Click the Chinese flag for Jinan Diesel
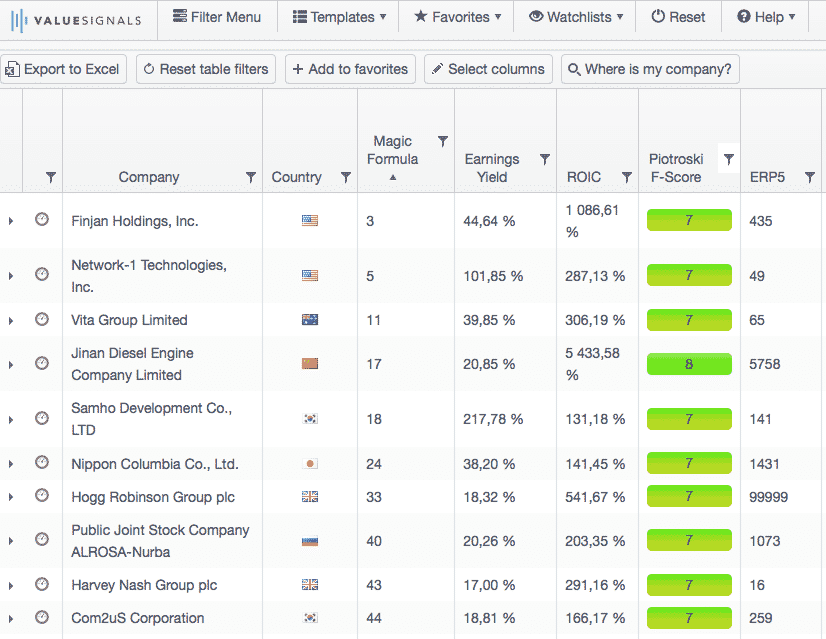The height and width of the screenshot is (639, 826). coord(310,363)
